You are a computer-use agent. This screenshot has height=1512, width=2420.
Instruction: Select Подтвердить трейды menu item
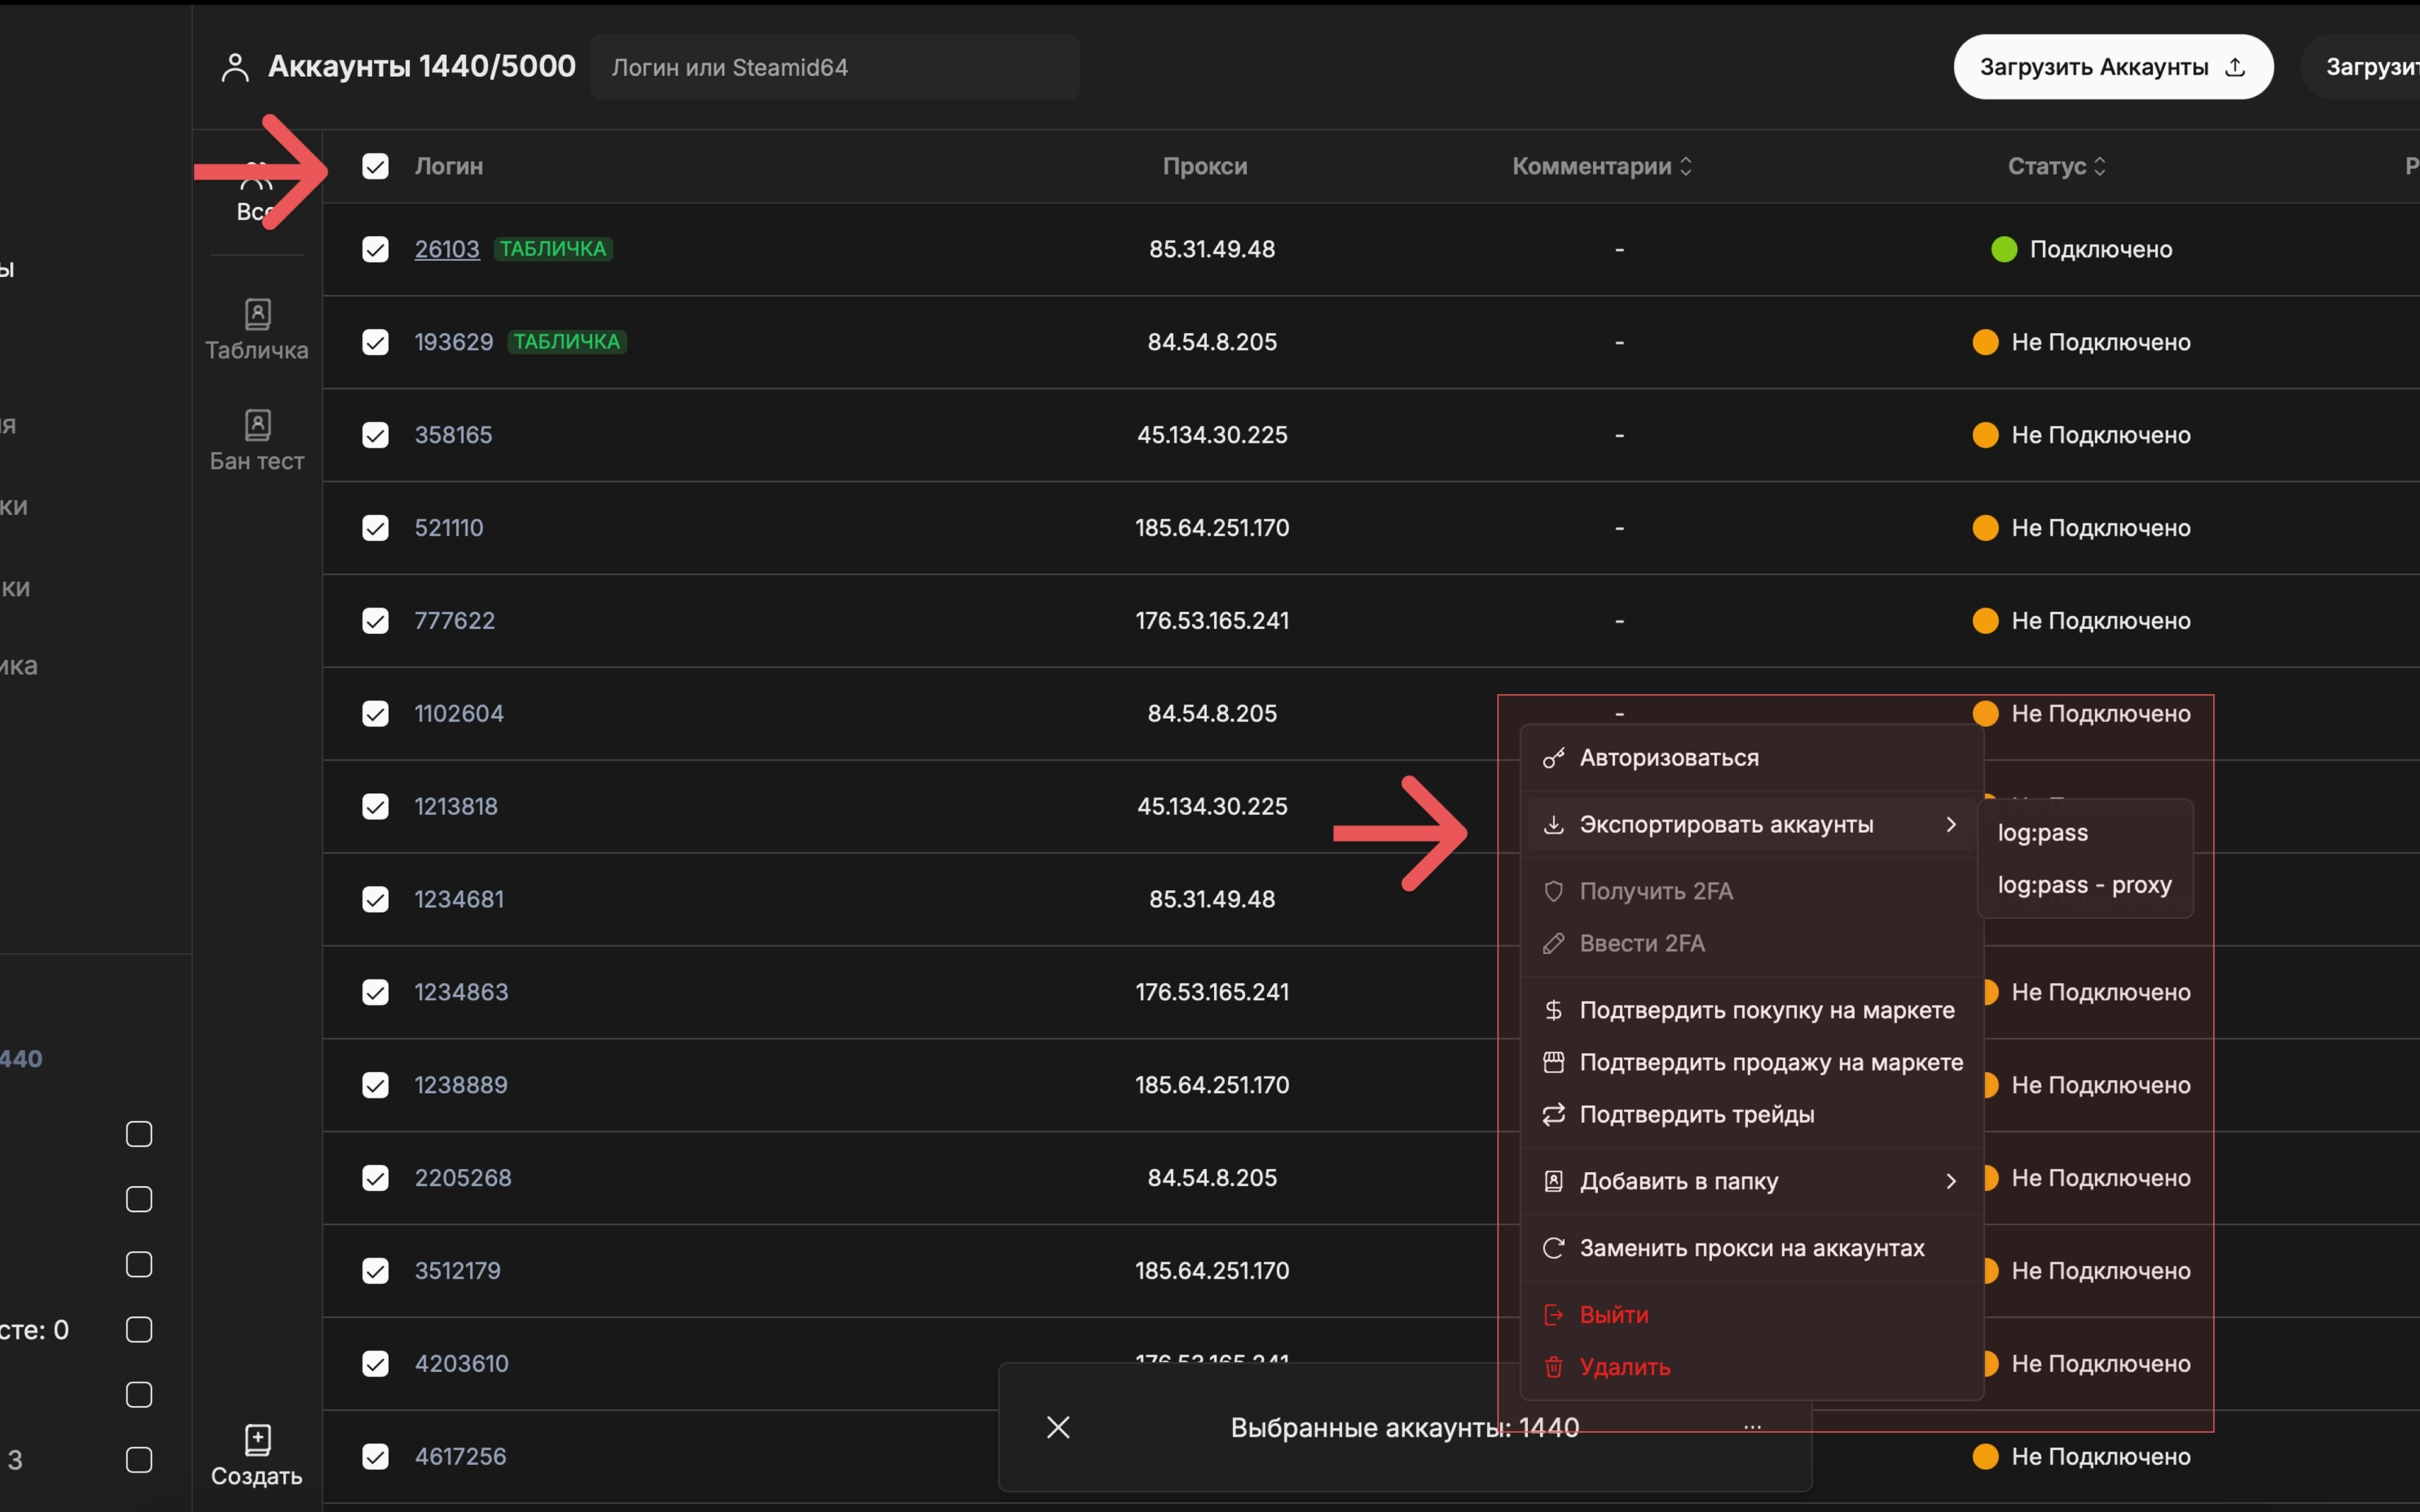click(x=1751, y=1114)
